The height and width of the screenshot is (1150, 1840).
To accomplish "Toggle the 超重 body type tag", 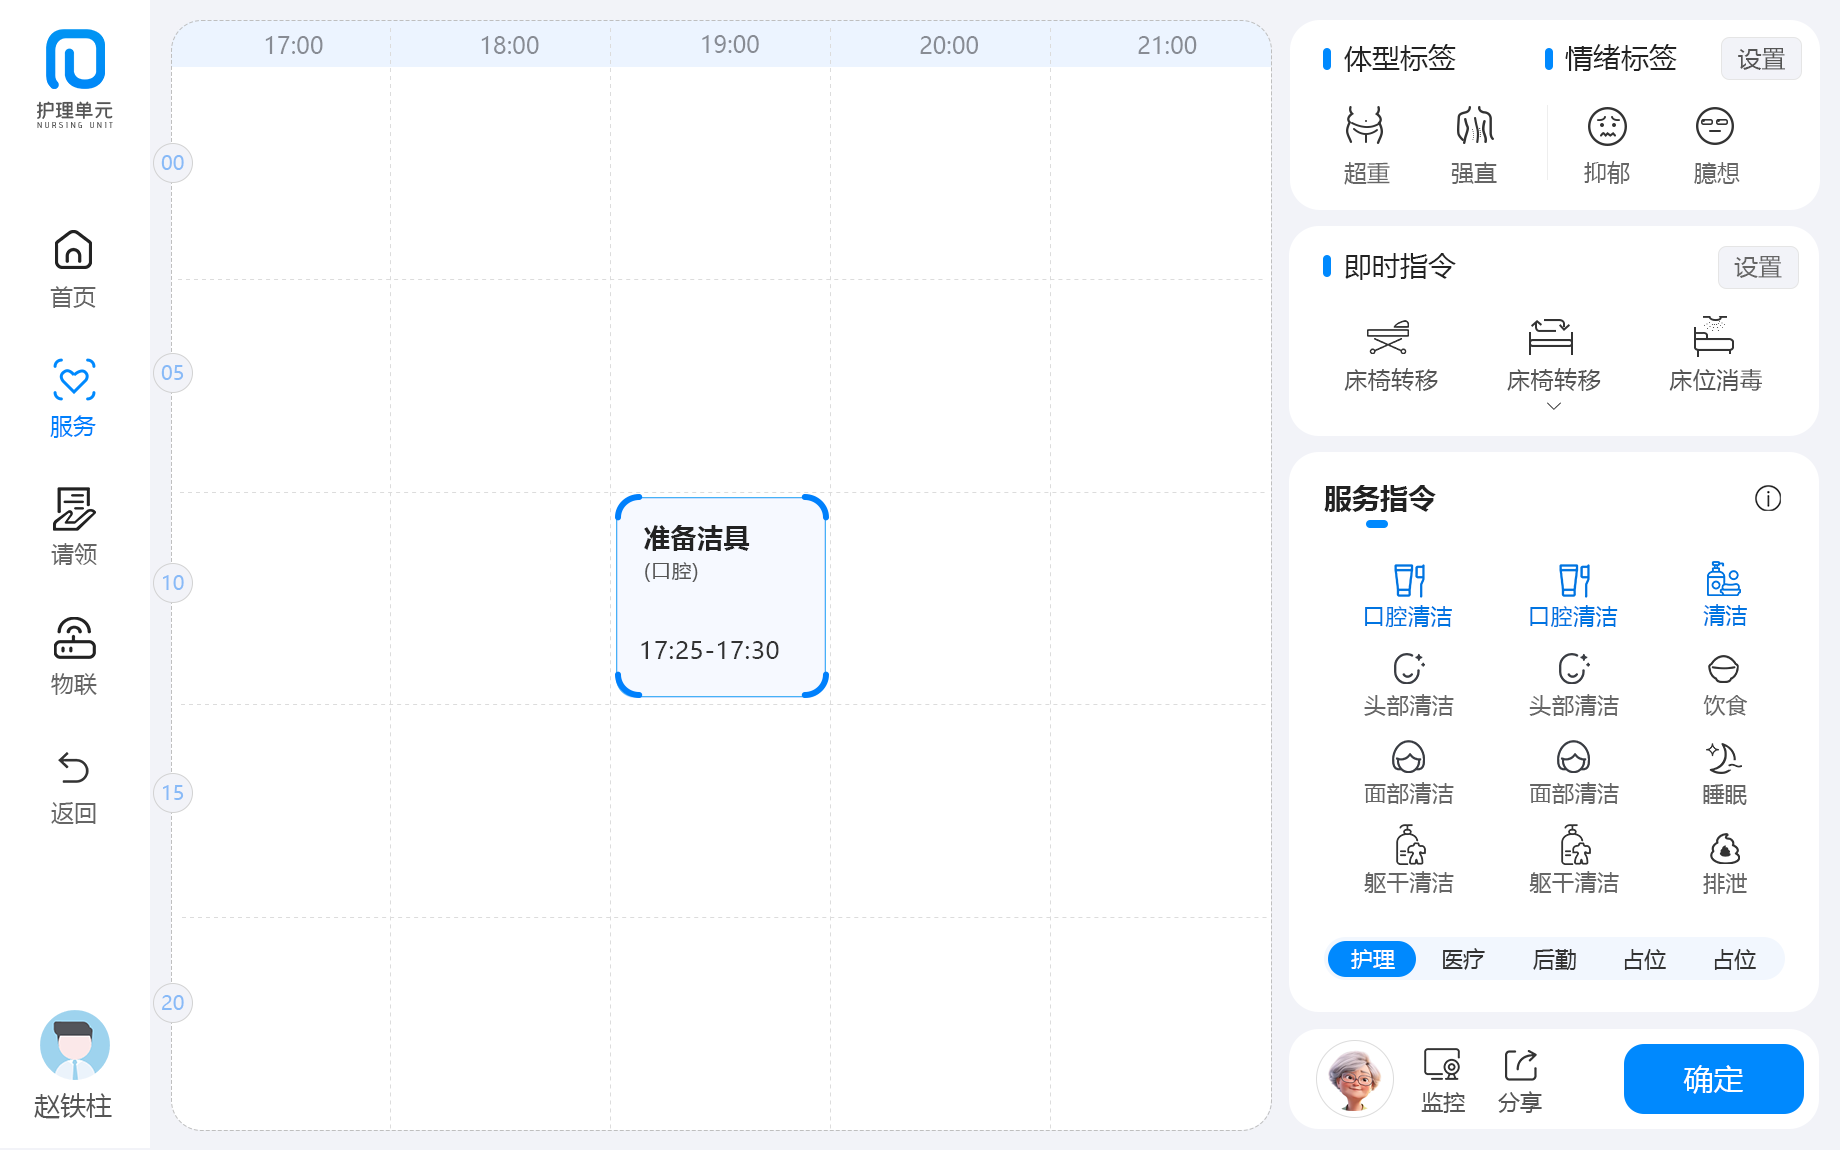I will 1365,127.
